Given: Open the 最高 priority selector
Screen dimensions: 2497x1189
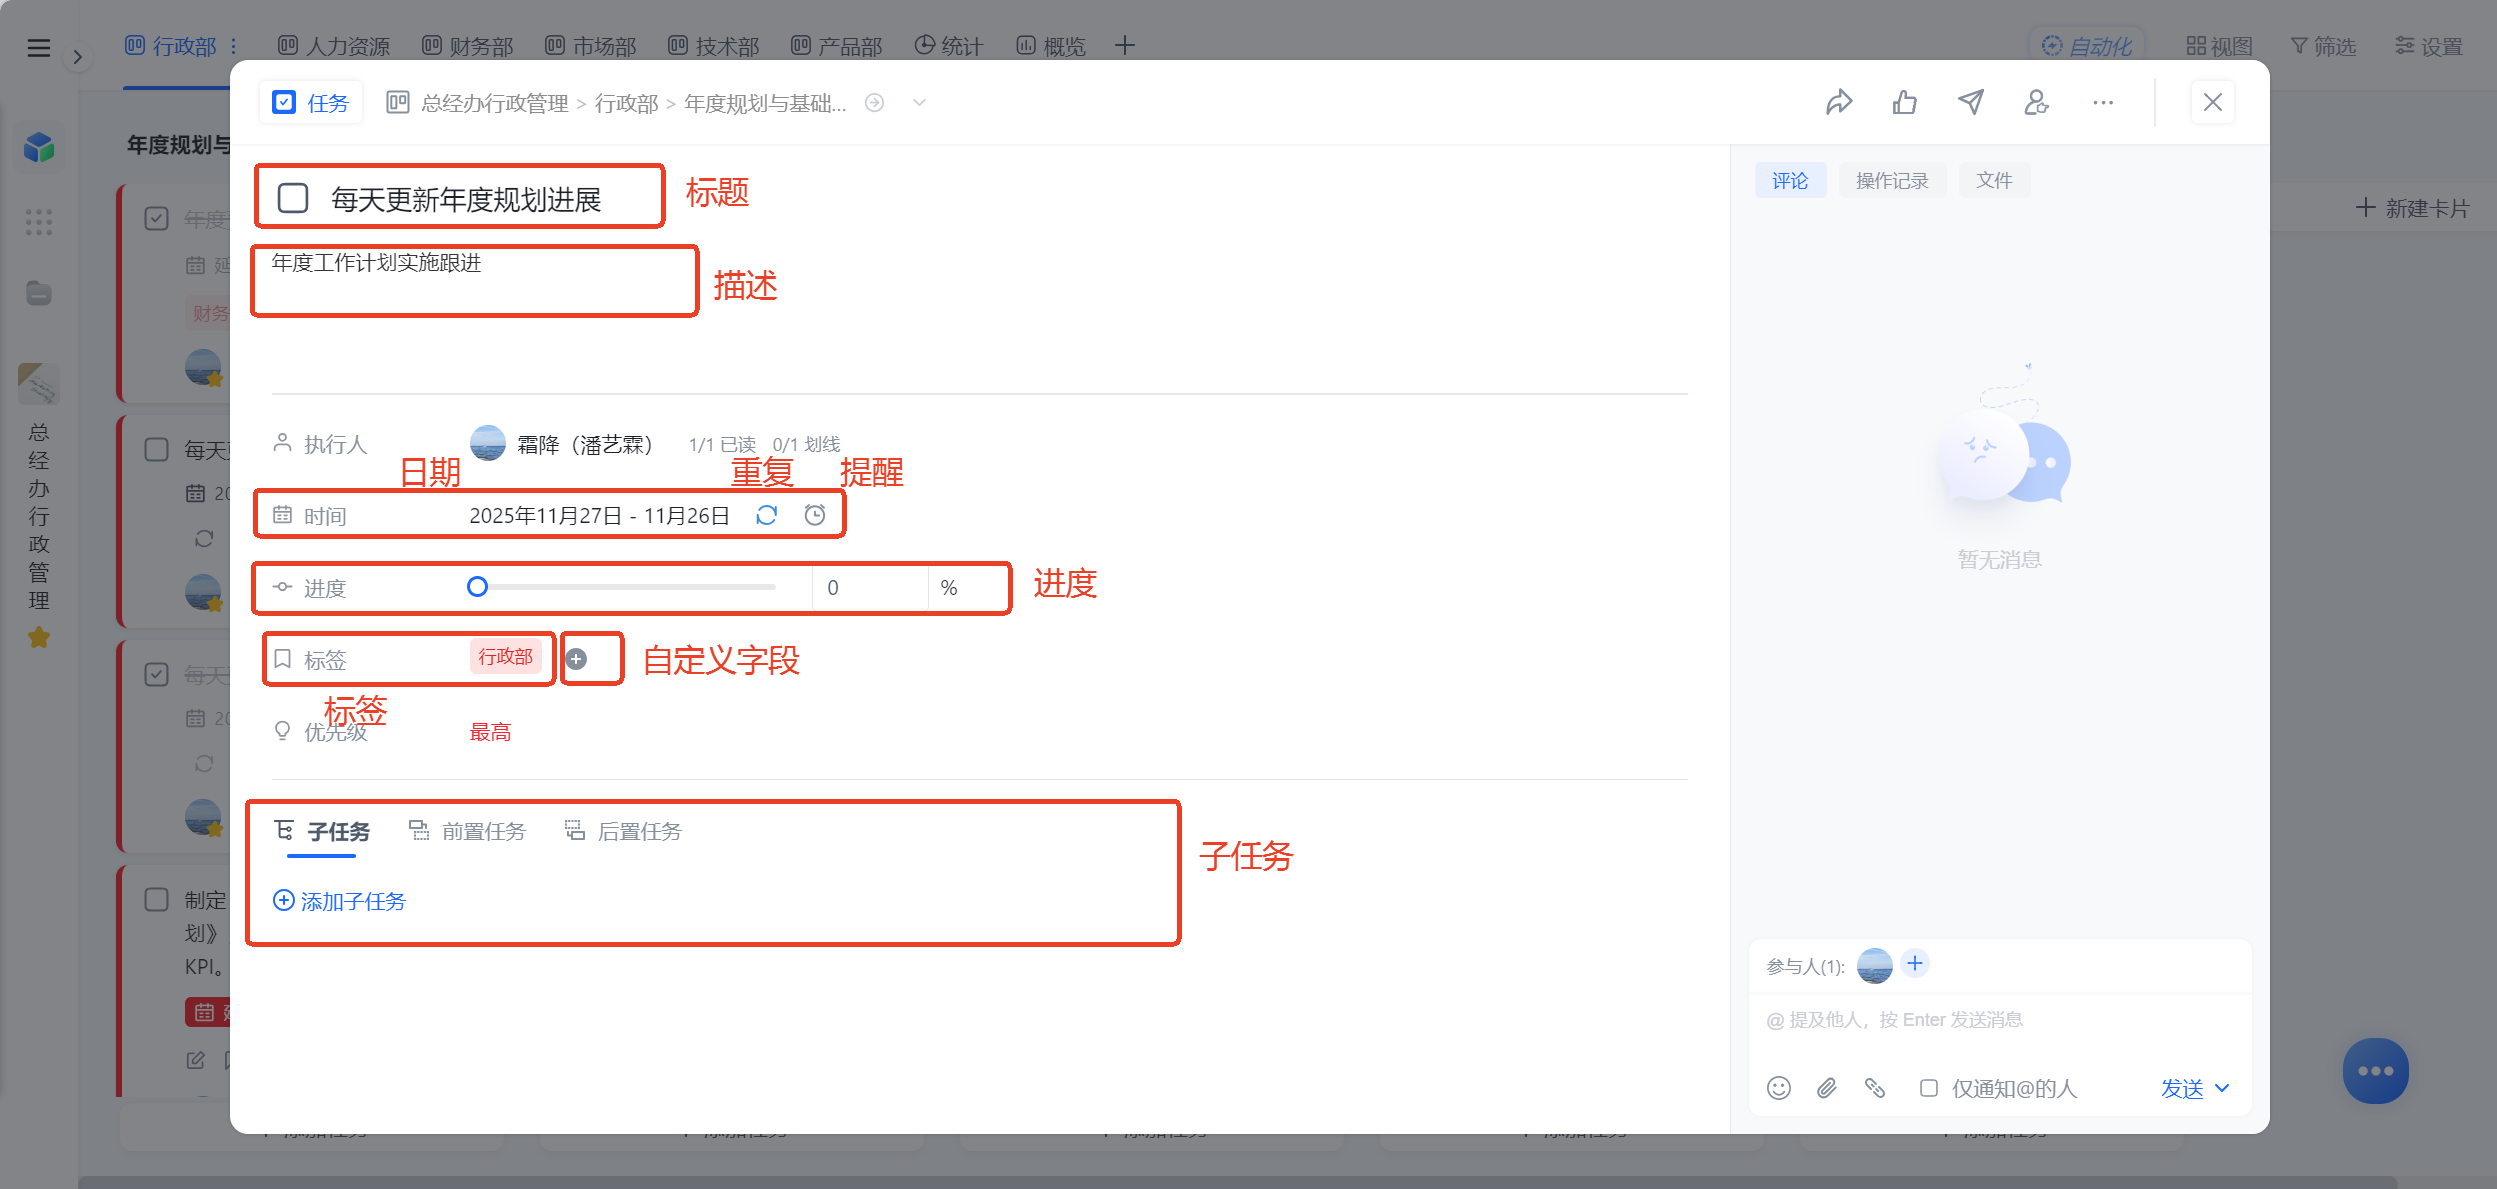Looking at the screenshot, I should coord(490,732).
